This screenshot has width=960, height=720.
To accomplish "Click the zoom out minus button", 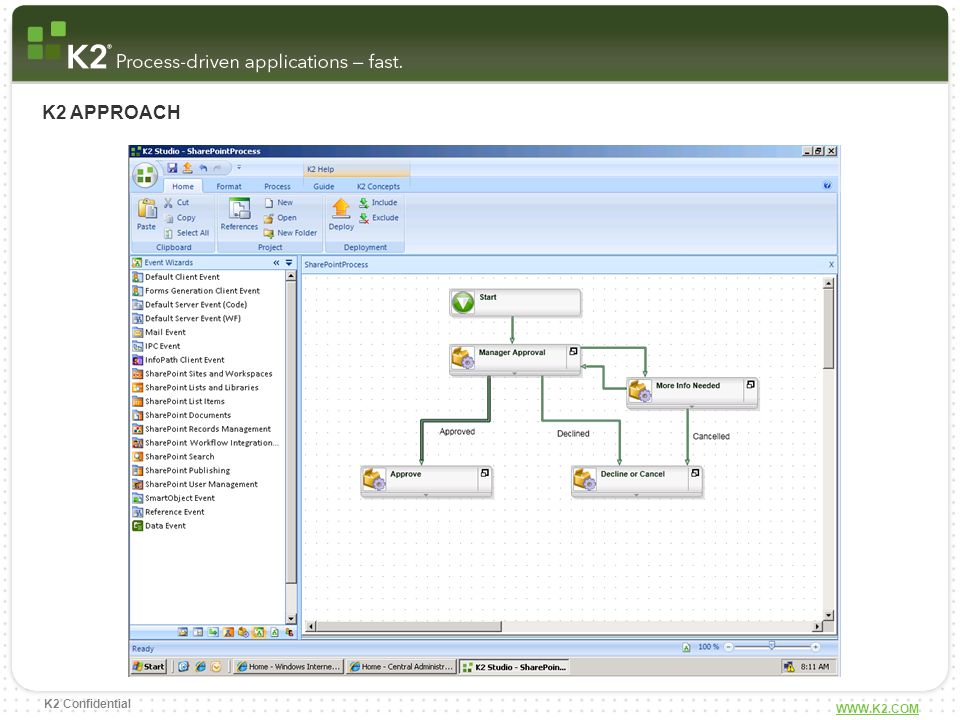I will pyautogui.click(x=729, y=647).
